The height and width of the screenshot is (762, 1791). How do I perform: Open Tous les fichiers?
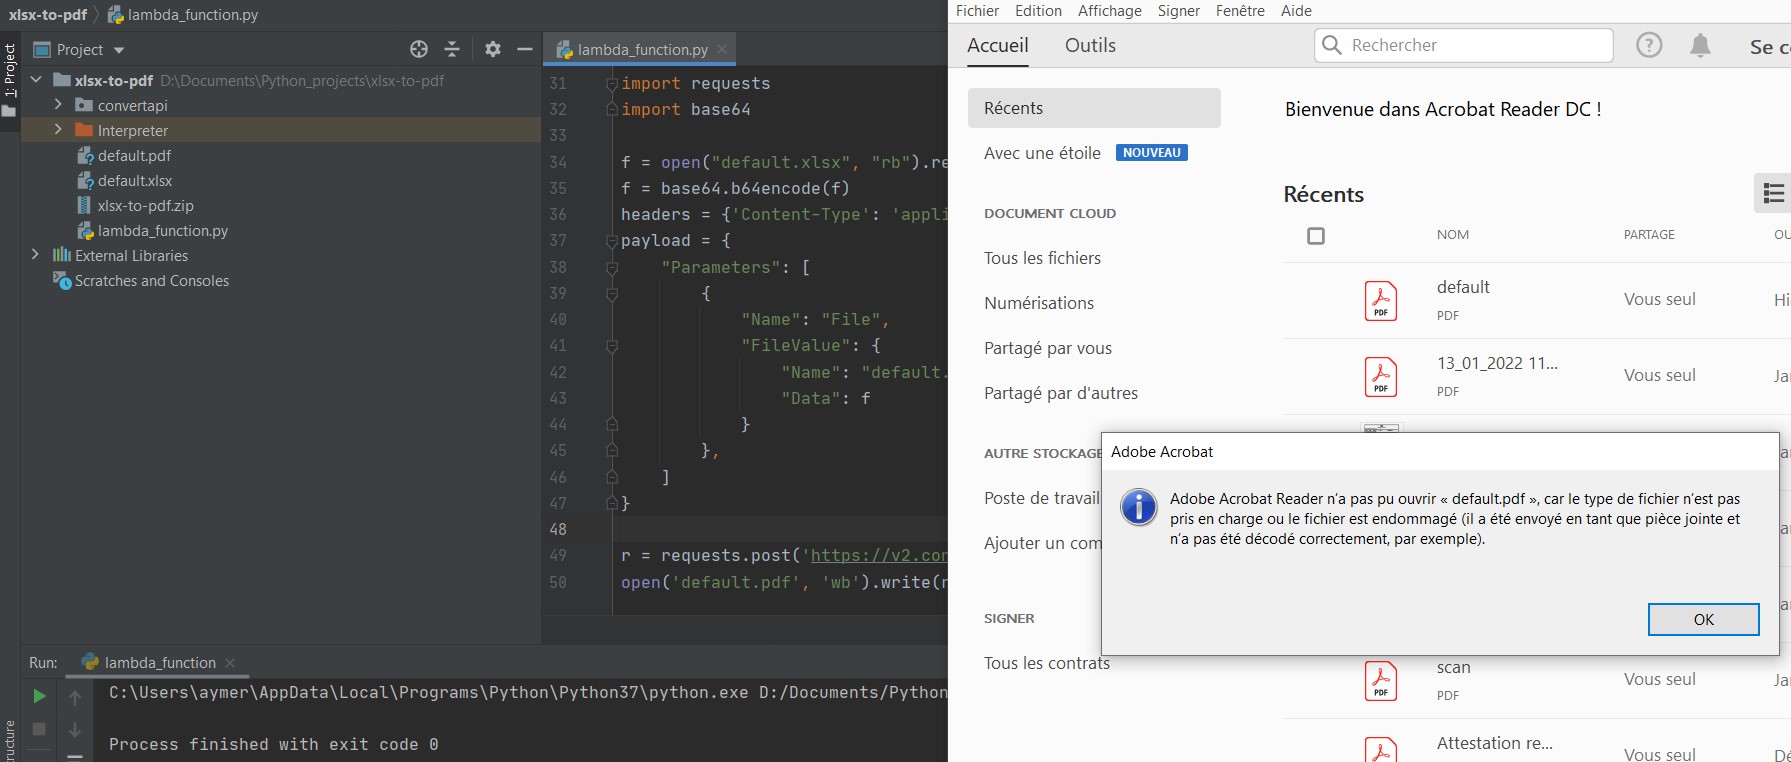point(1042,258)
